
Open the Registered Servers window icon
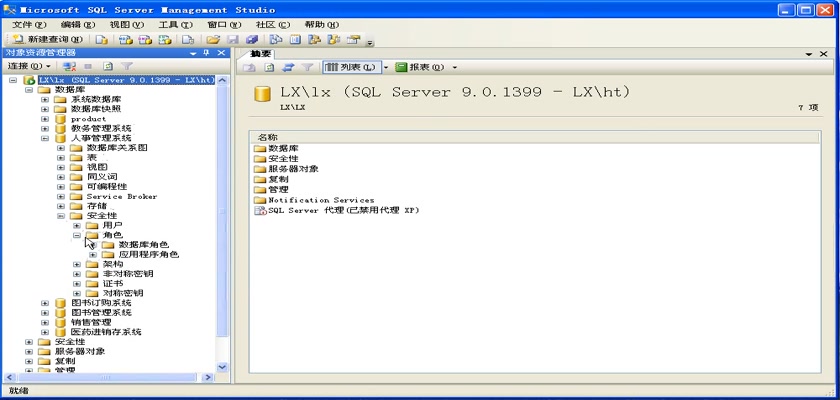(x=276, y=40)
